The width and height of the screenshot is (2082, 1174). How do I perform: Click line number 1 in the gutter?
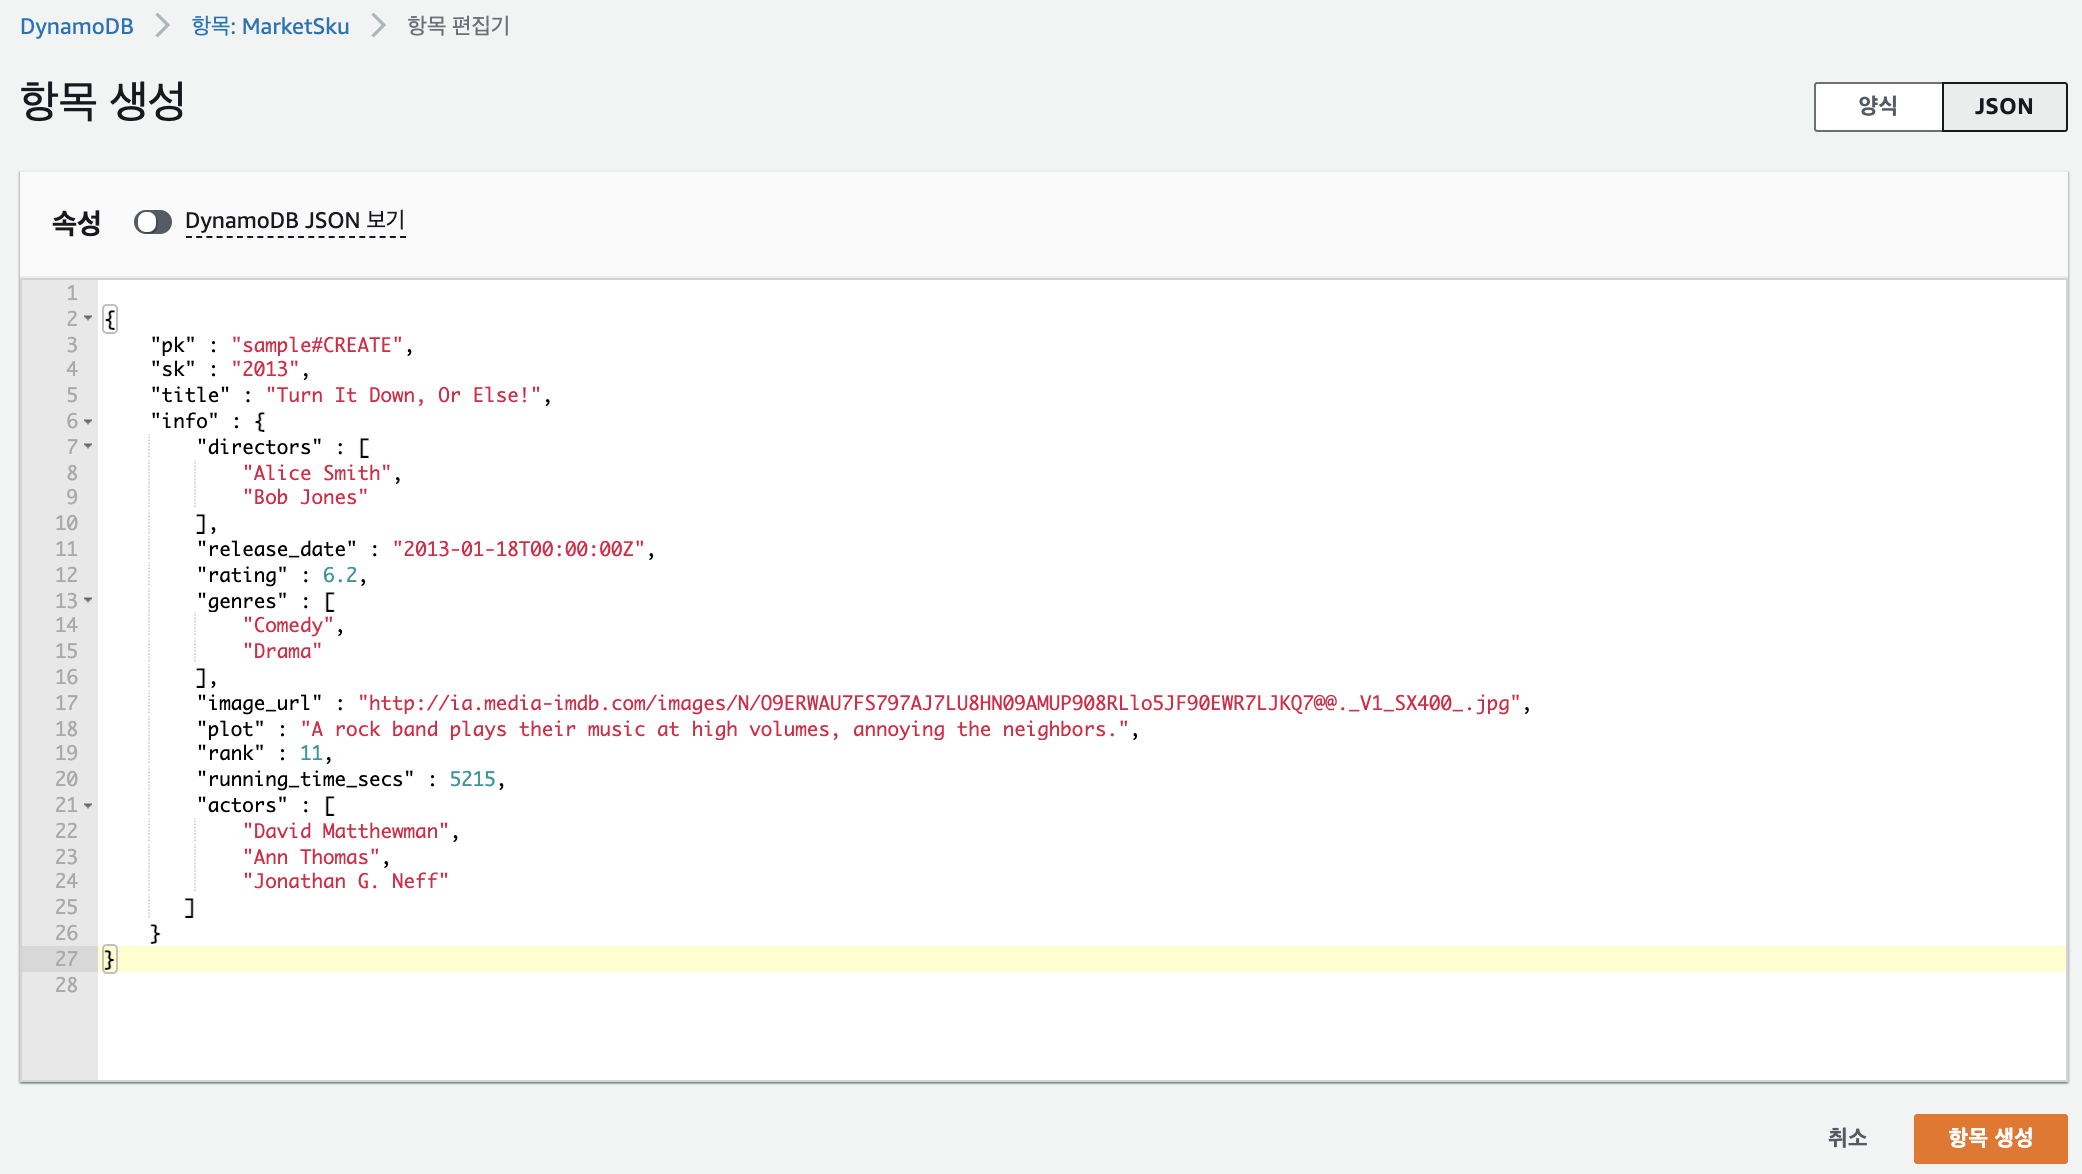(x=72, y=293)
